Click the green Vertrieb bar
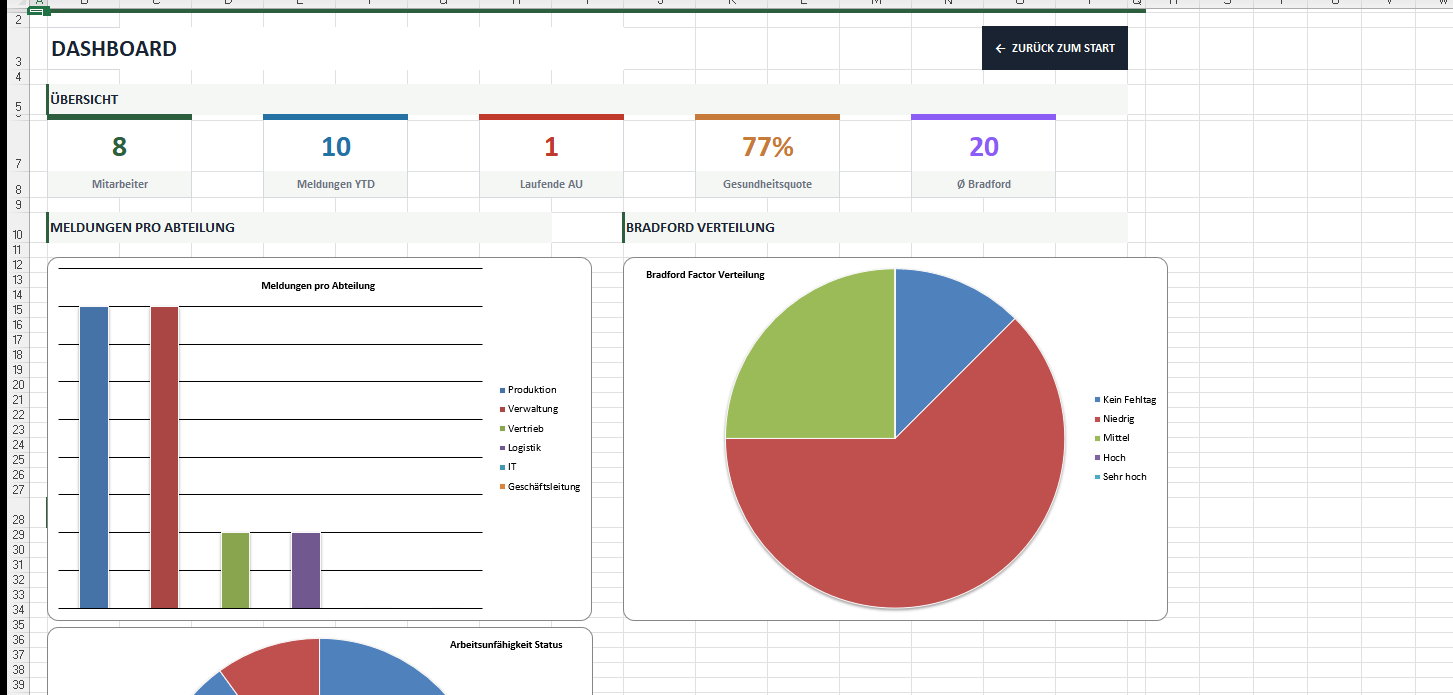This screenshot has width=1453, height=695. 235,570
